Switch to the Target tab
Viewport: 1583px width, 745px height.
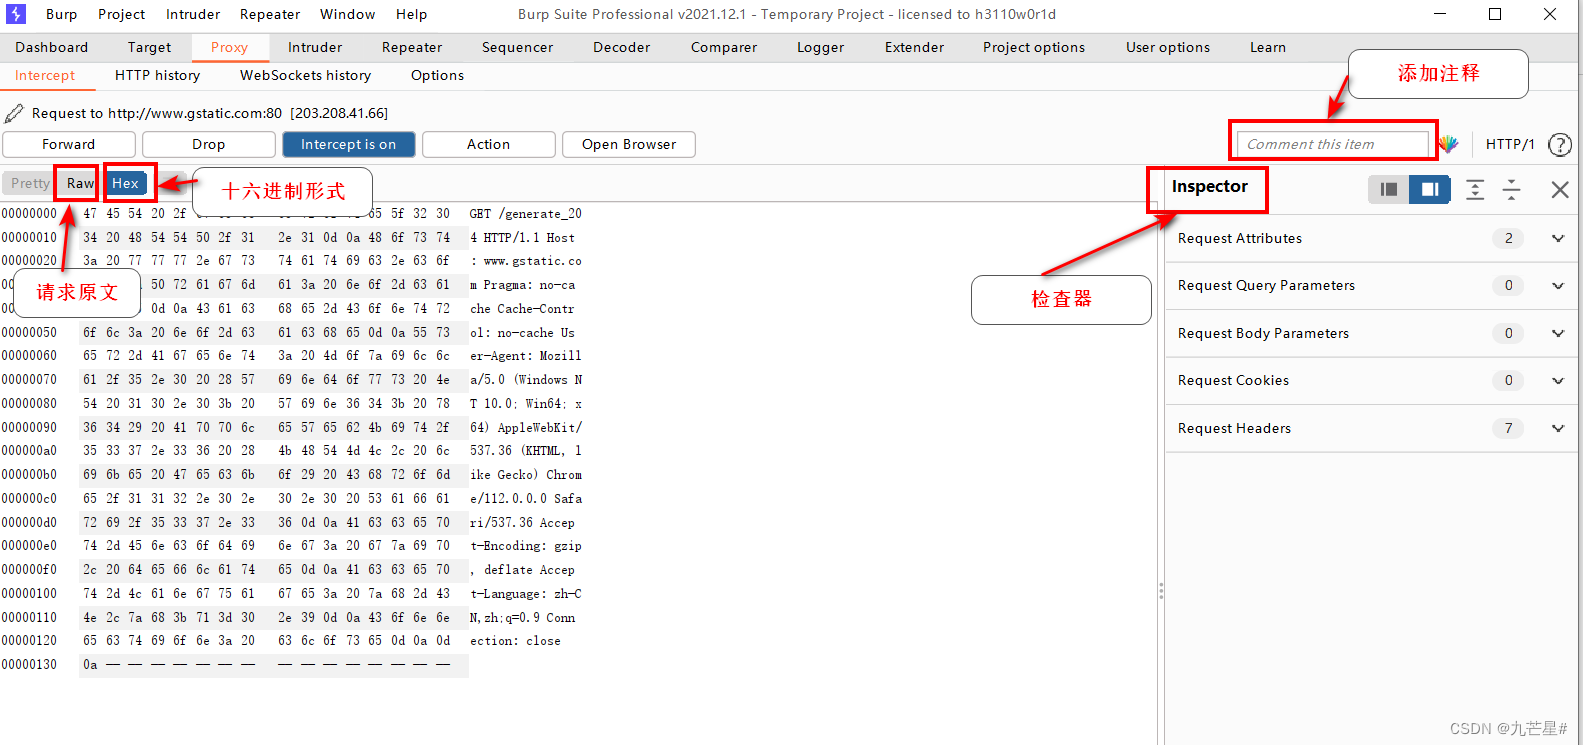[149, 47]
